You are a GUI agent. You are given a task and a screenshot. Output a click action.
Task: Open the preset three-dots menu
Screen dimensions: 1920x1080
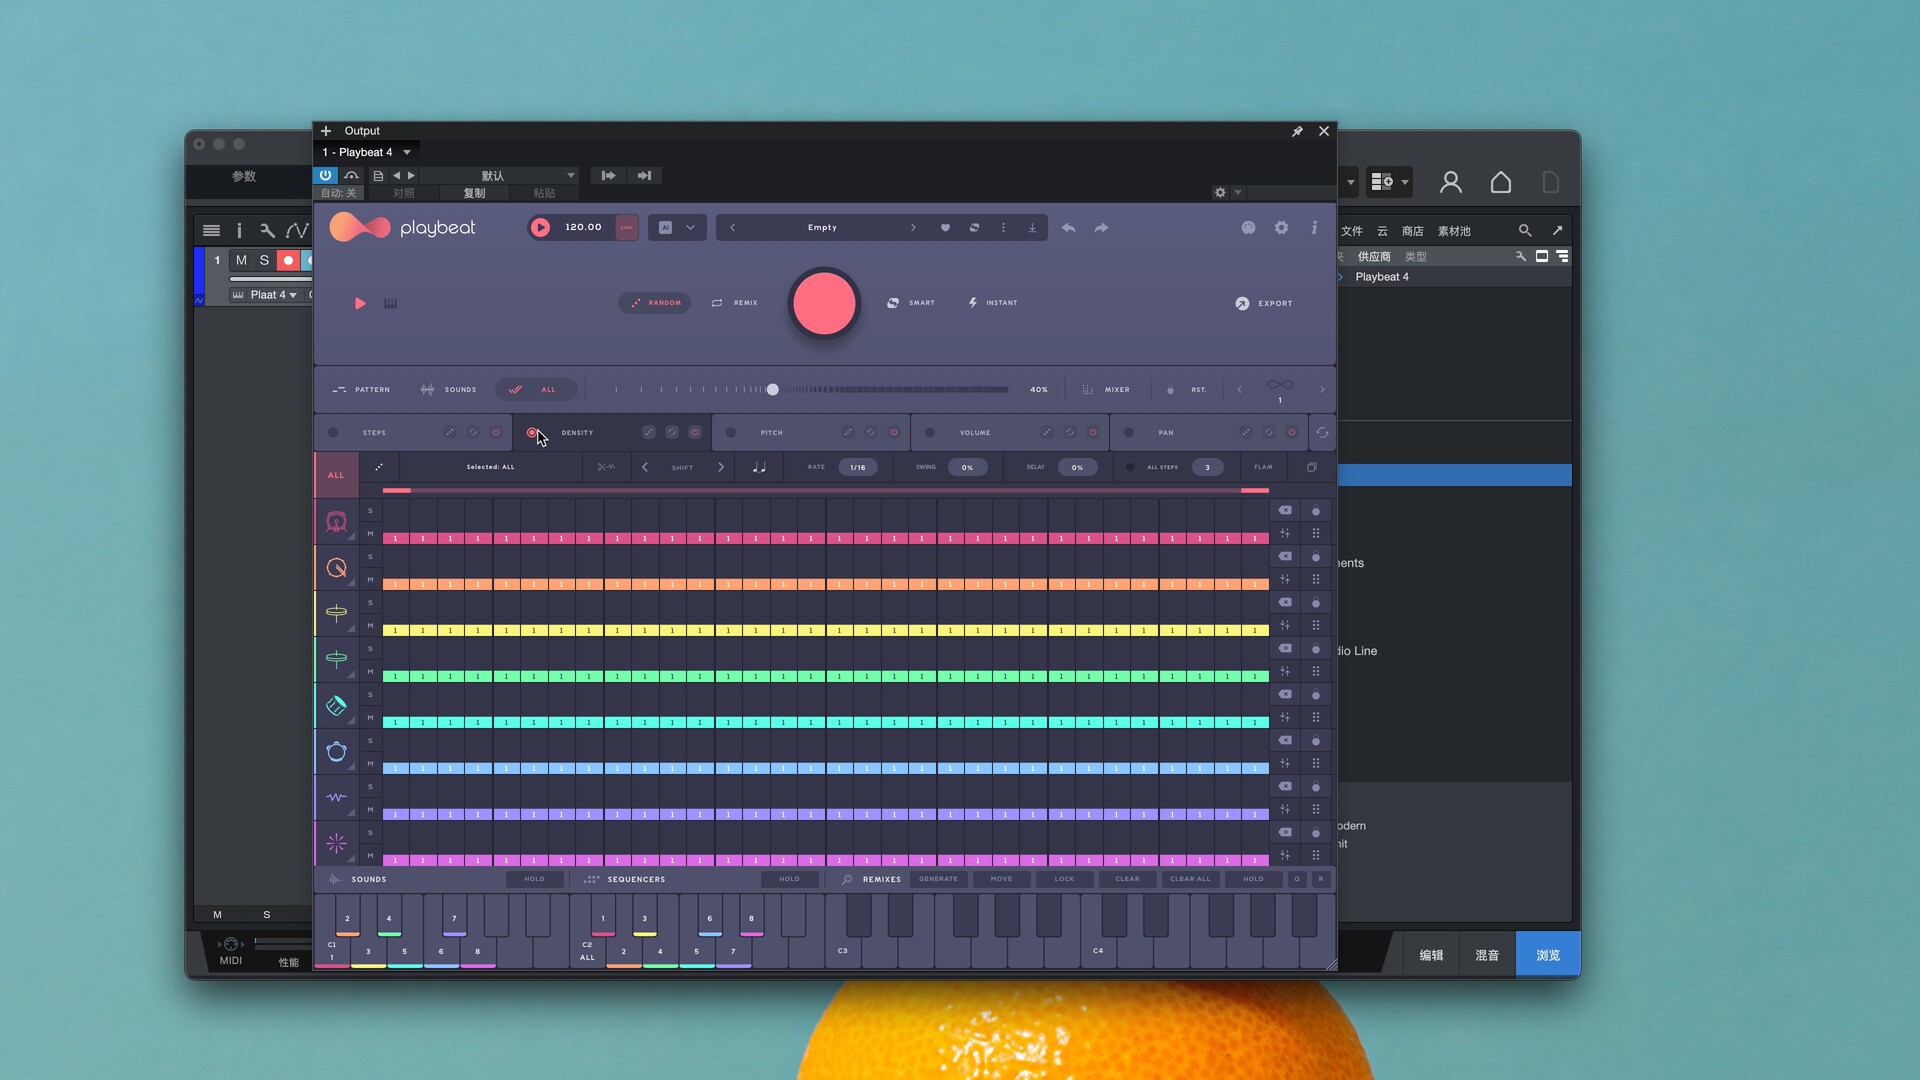[1003, 228]
